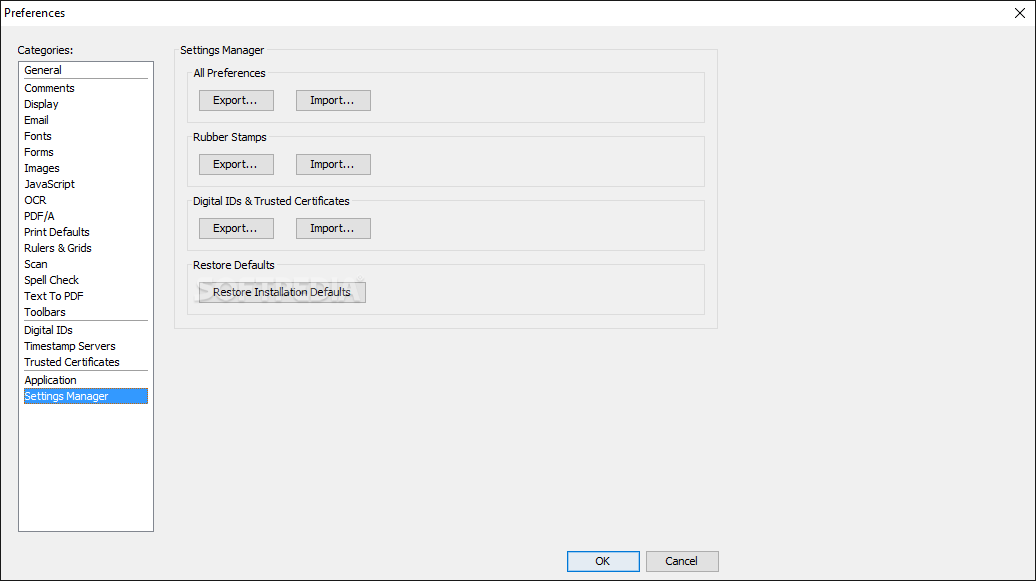Screen dimensions: 1036x581
Task: Export Digital IDs & Trusted Certificates
Action: [237, 228]
